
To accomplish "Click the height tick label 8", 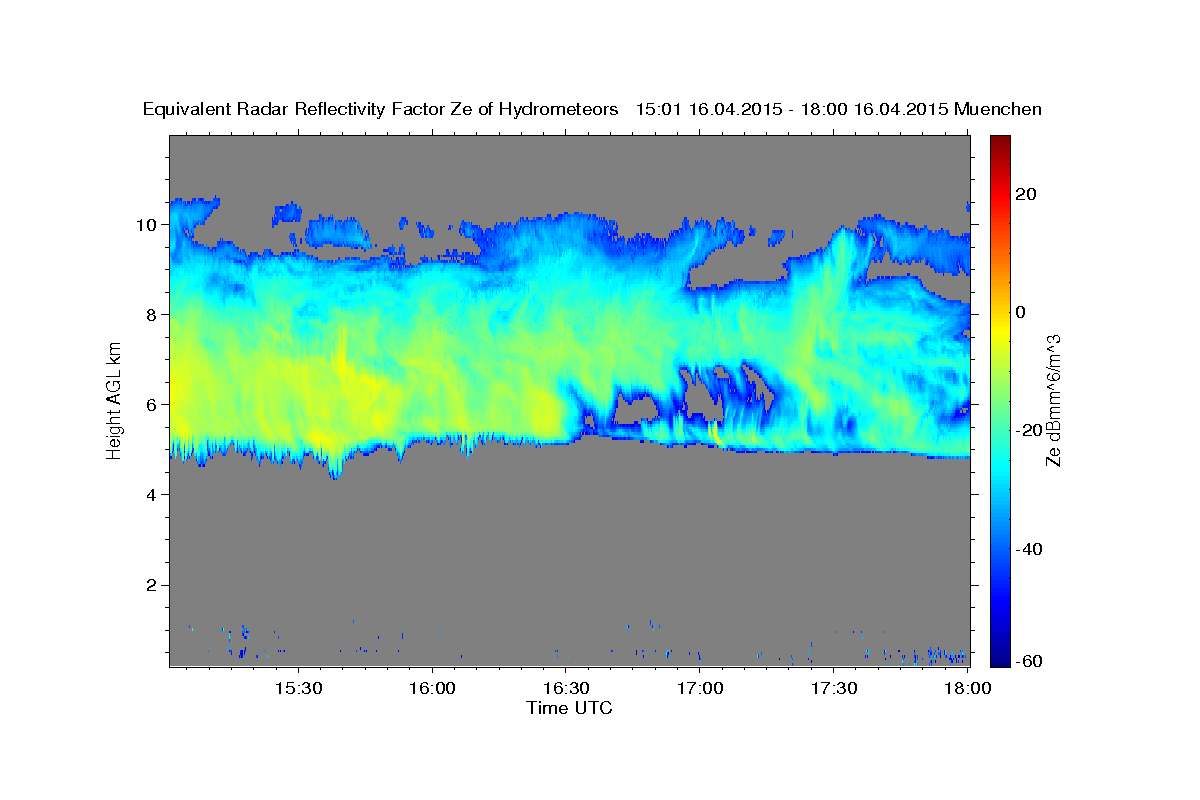I will [x=152, y=314].
